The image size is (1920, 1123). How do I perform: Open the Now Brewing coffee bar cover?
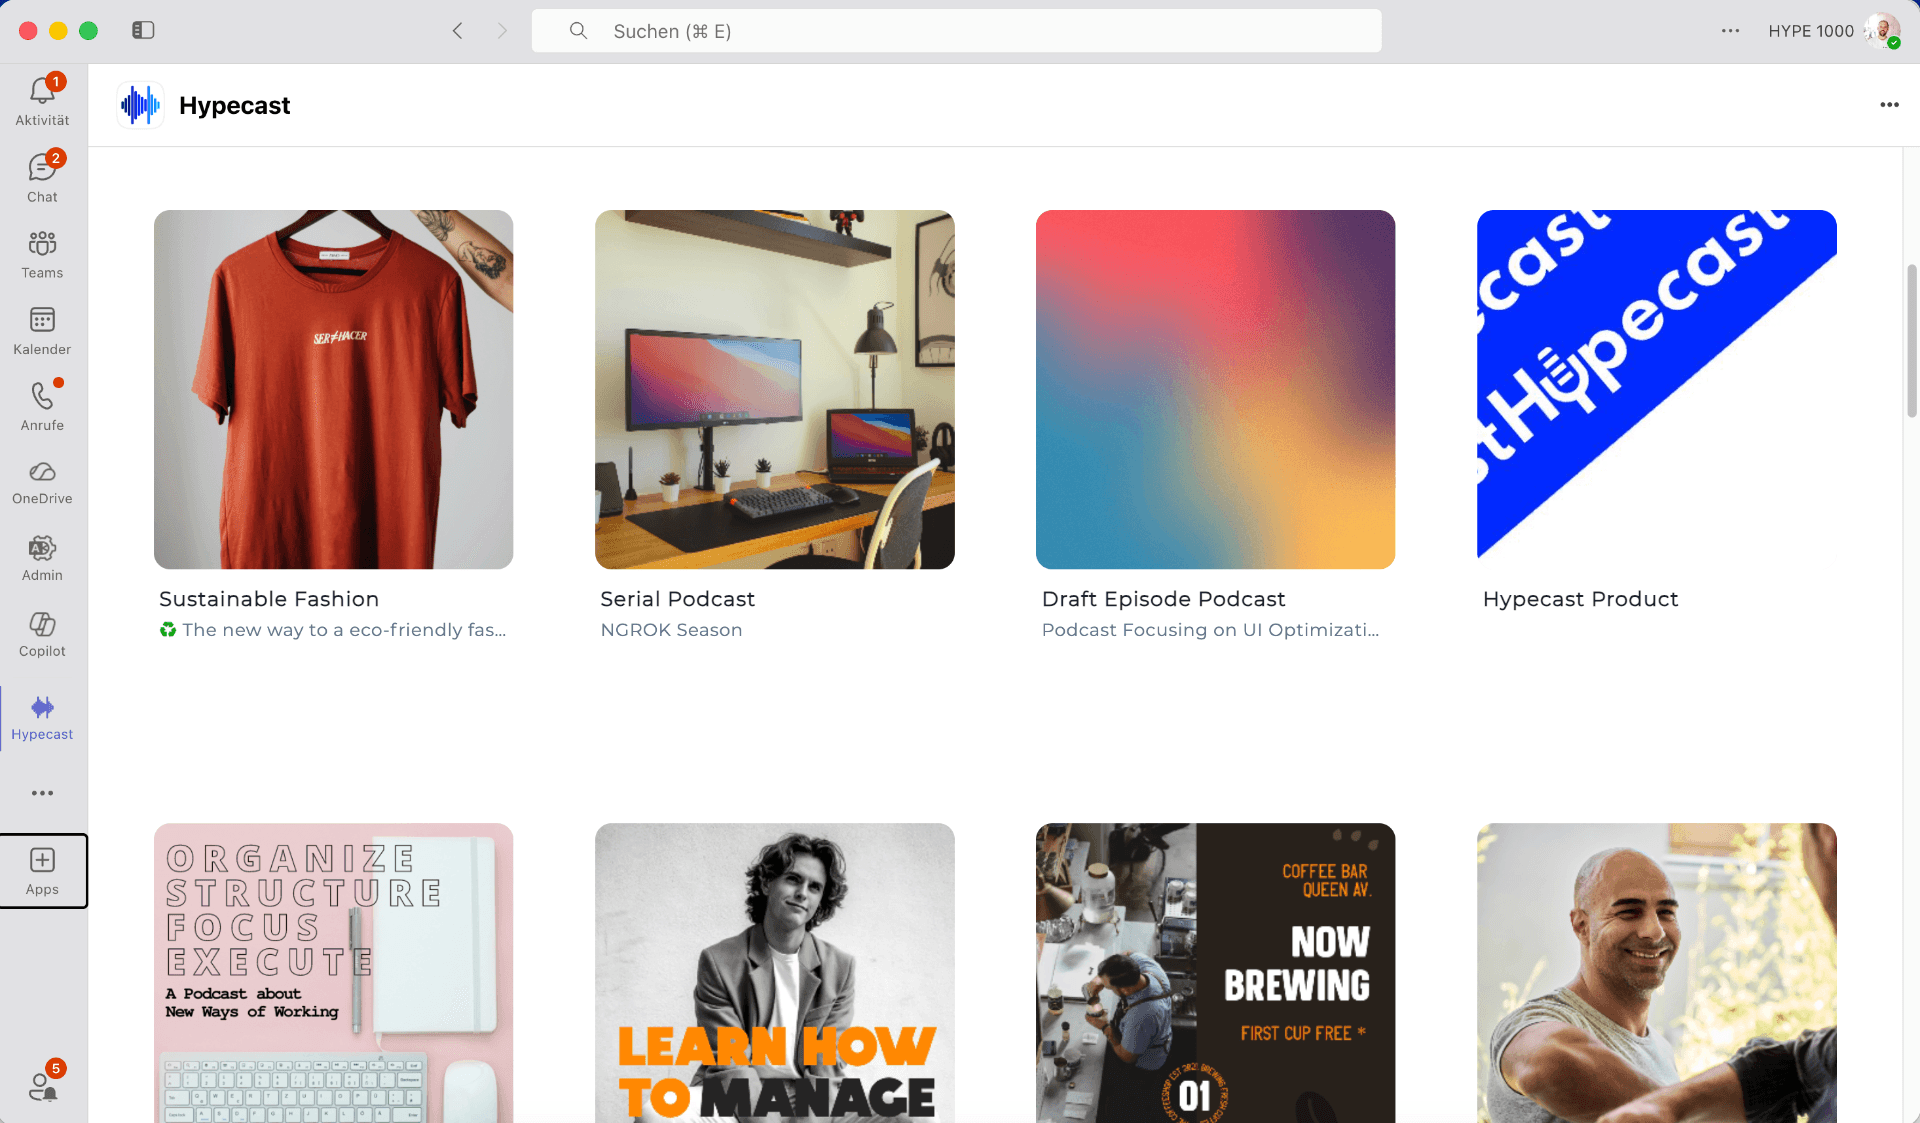click(x=1215, y=973)
